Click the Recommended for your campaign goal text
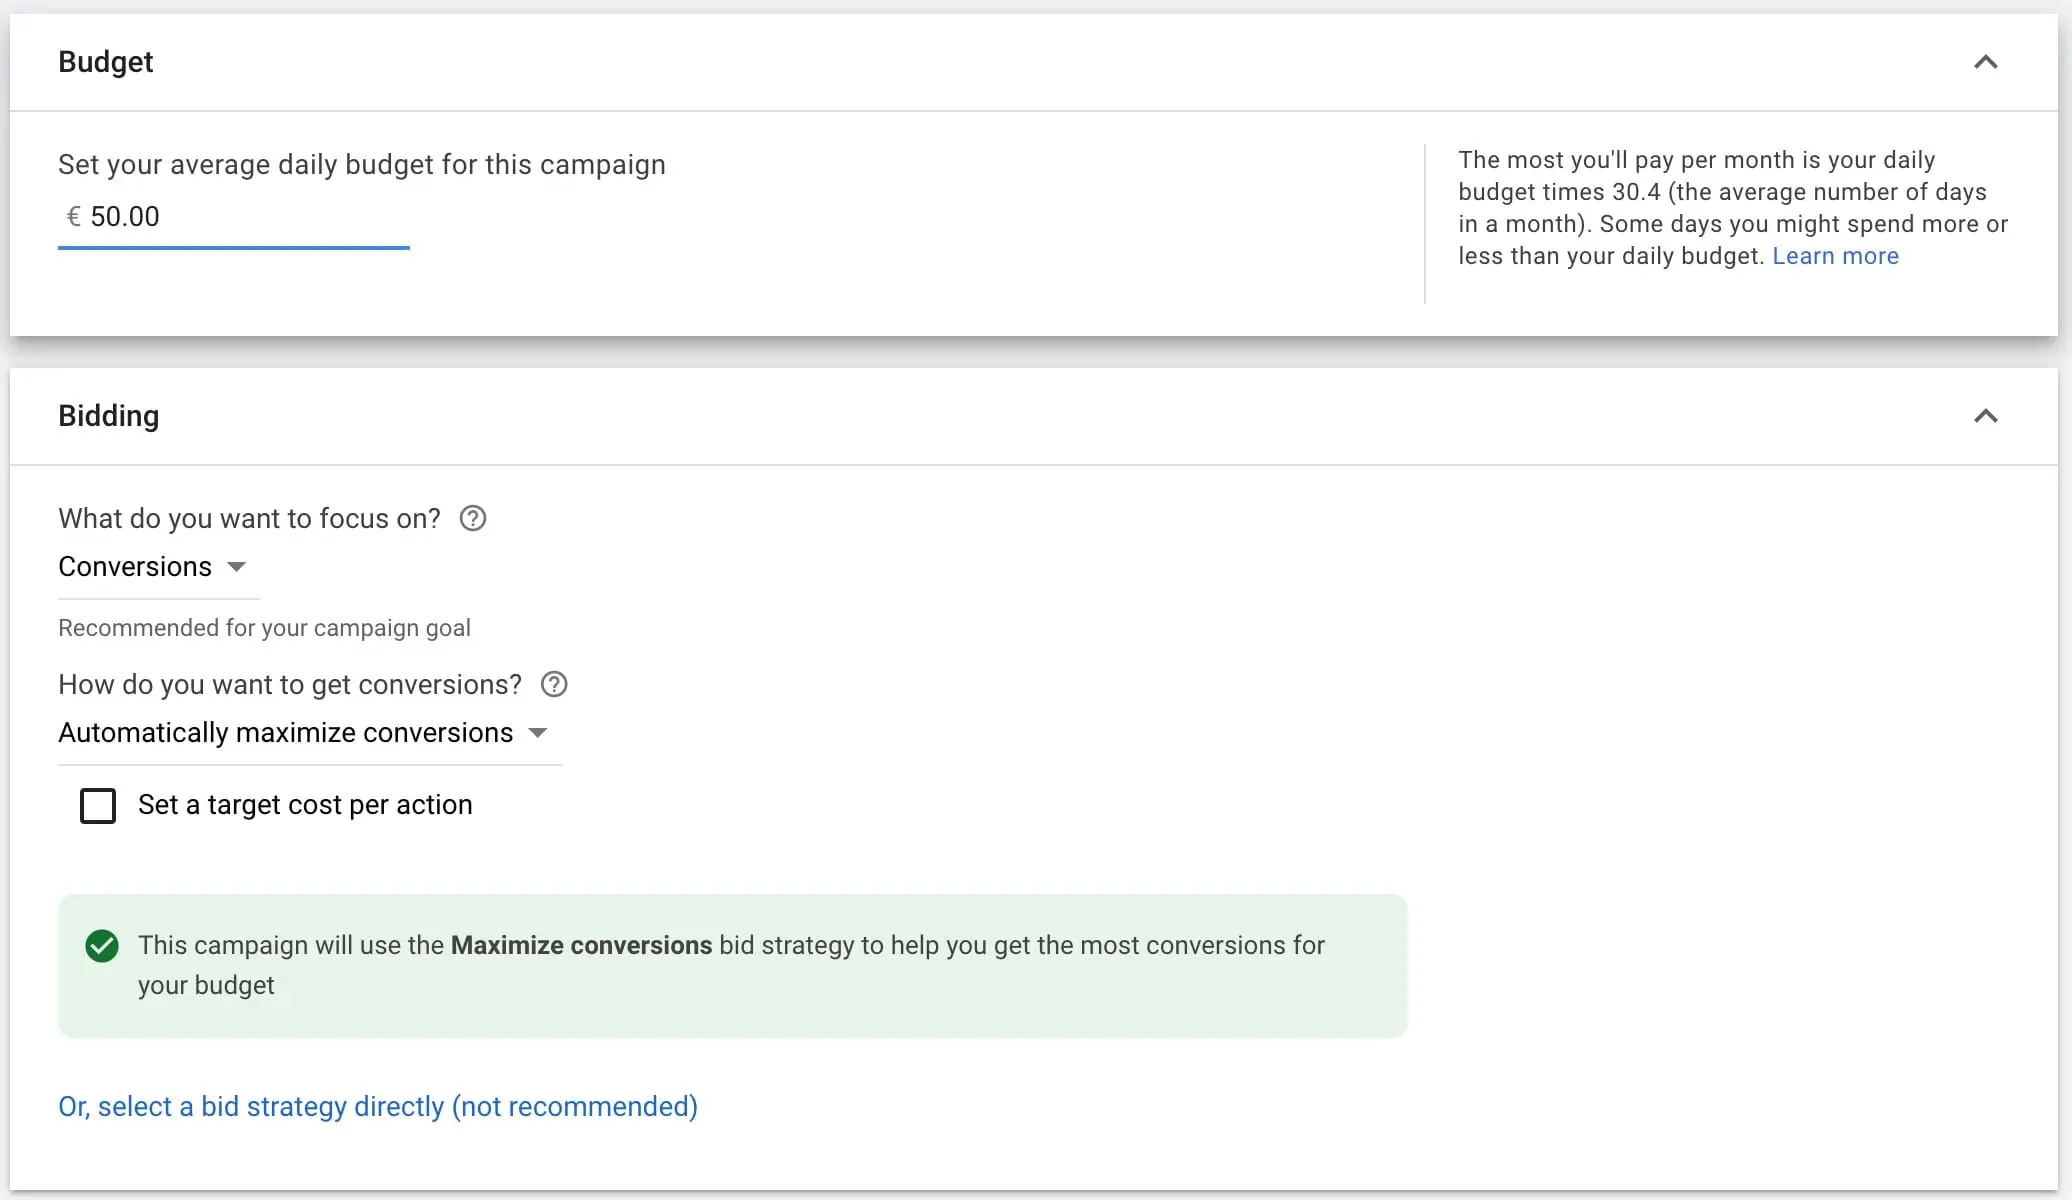Image resolution: width=2072 pixels, height=1200 pixels. point(264,628)
